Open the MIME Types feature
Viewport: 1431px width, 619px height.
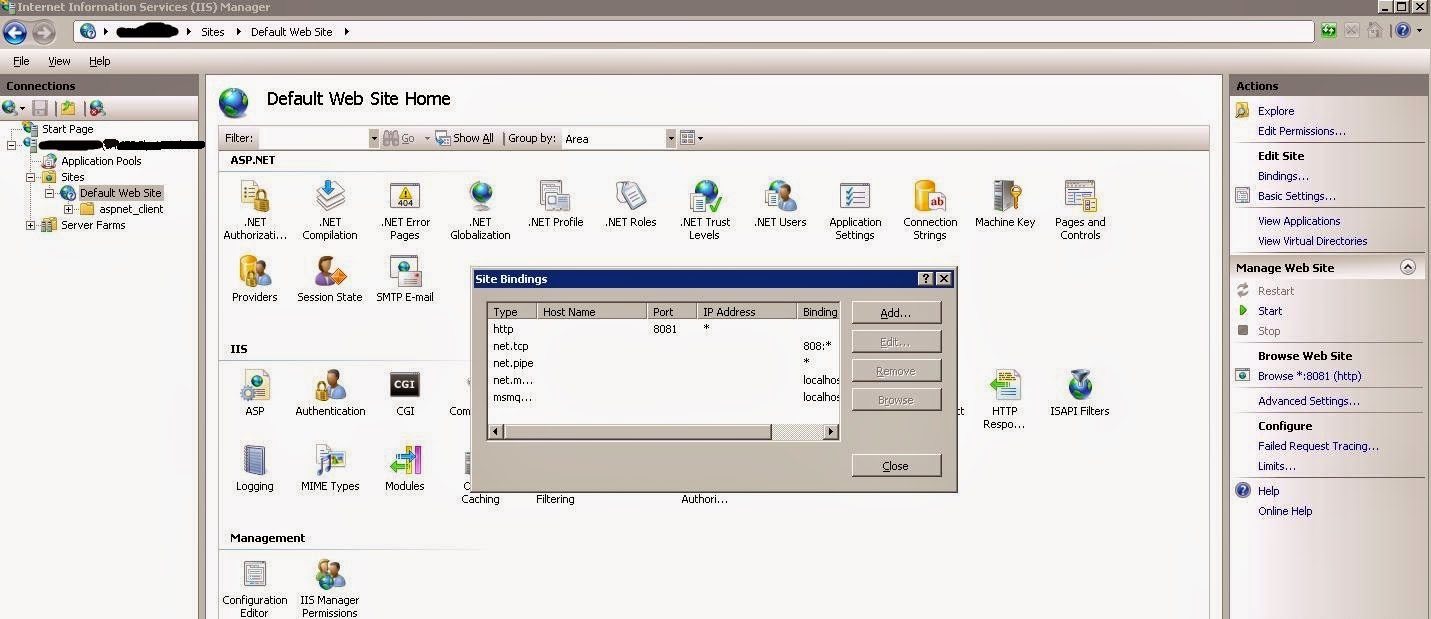coord(330,468)
